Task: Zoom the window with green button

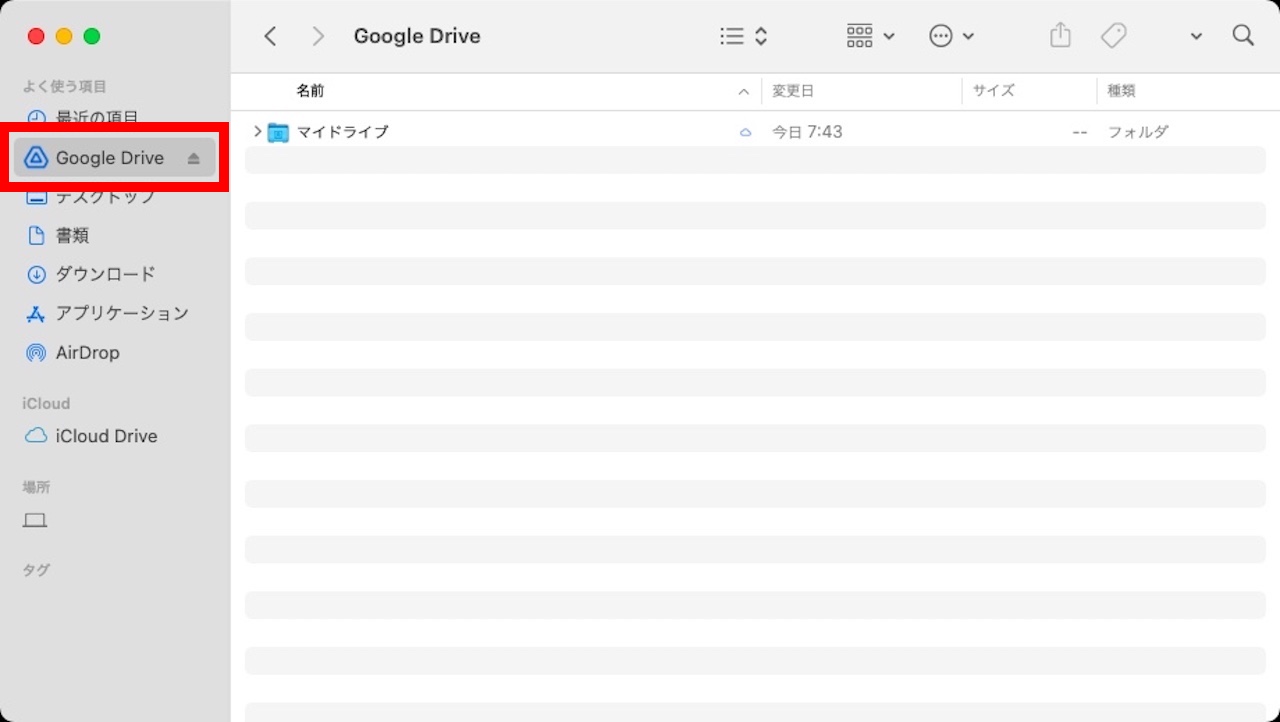Action: (92, 36)
